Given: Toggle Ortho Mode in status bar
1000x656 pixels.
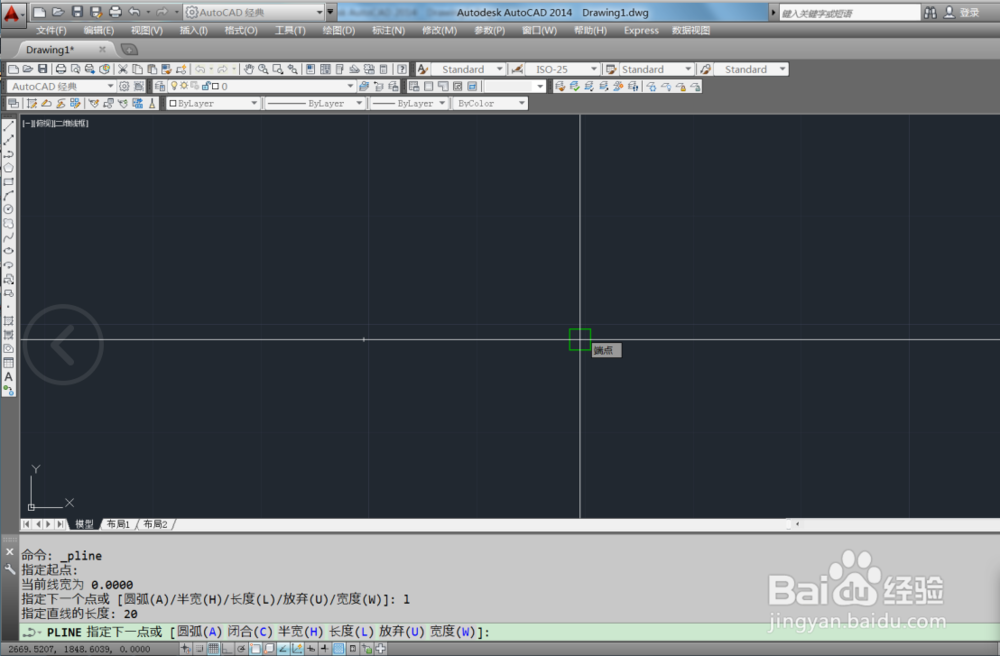Looking at the screenshot, I should (227, 648).
